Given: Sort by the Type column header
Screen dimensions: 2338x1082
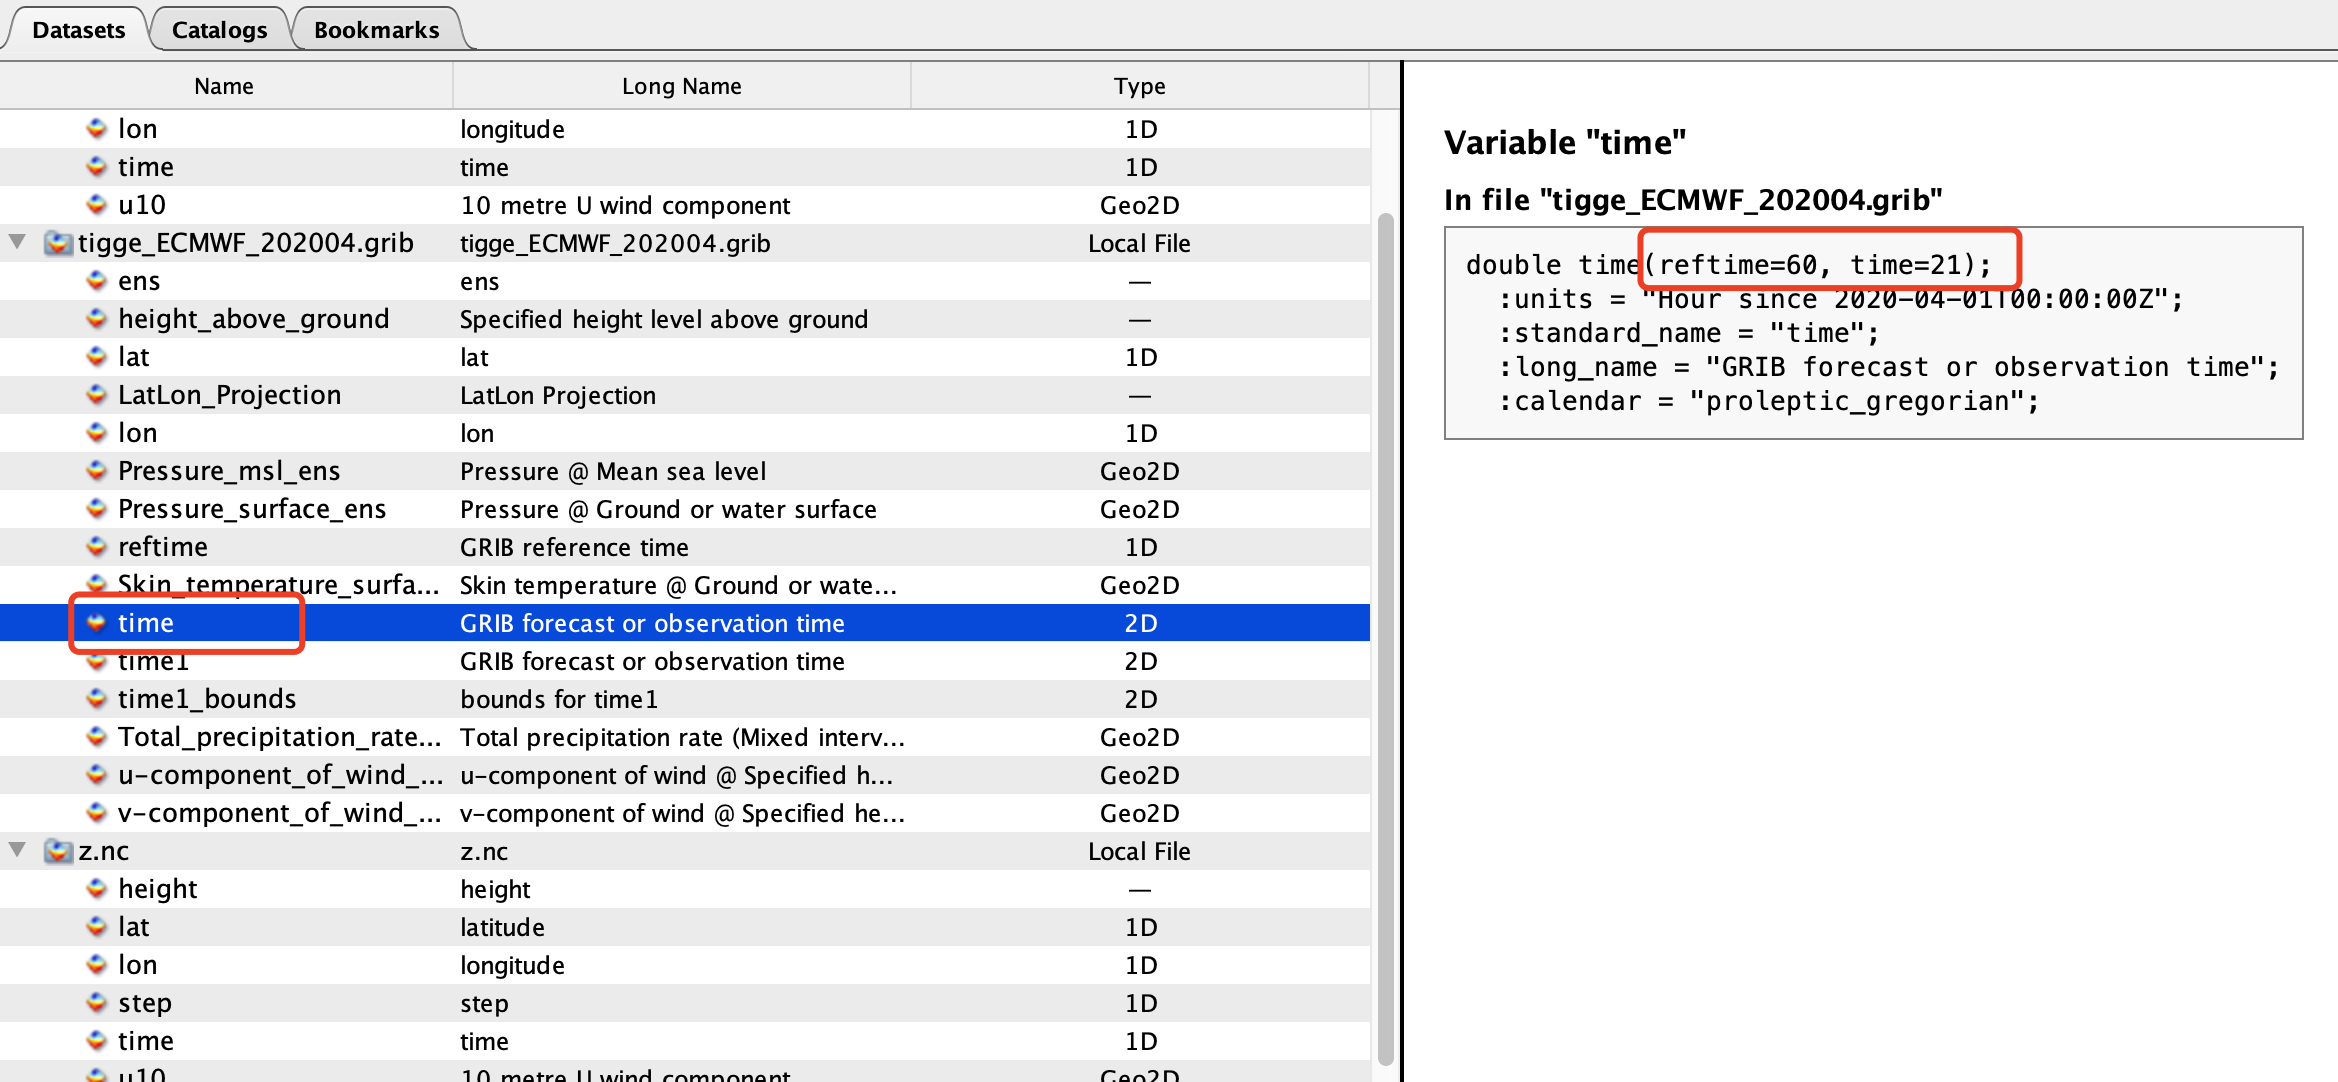Looking at the screenshot, I should coord(1139,86).
